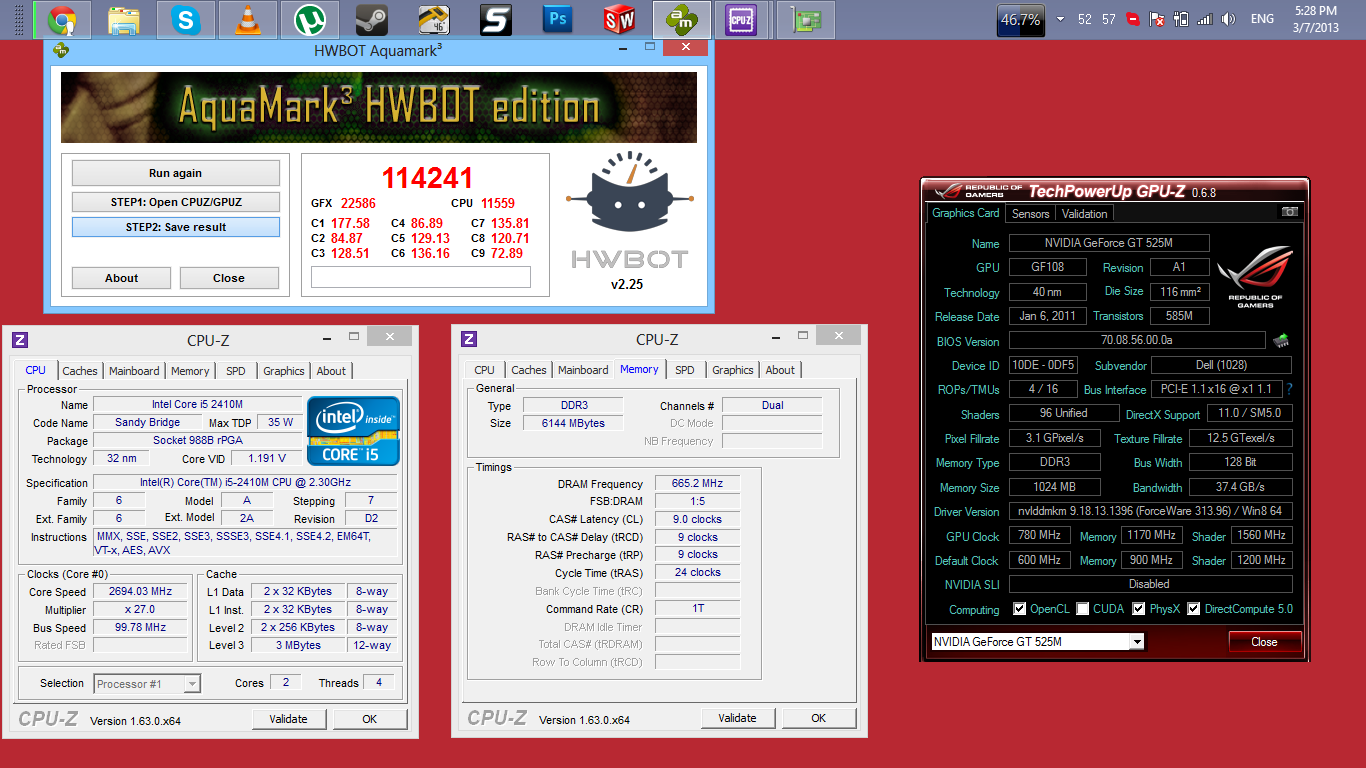The image size is (1366, 768).
Task: Open the Validation tab in GPU-Z
Action: tap(1084, 214)
